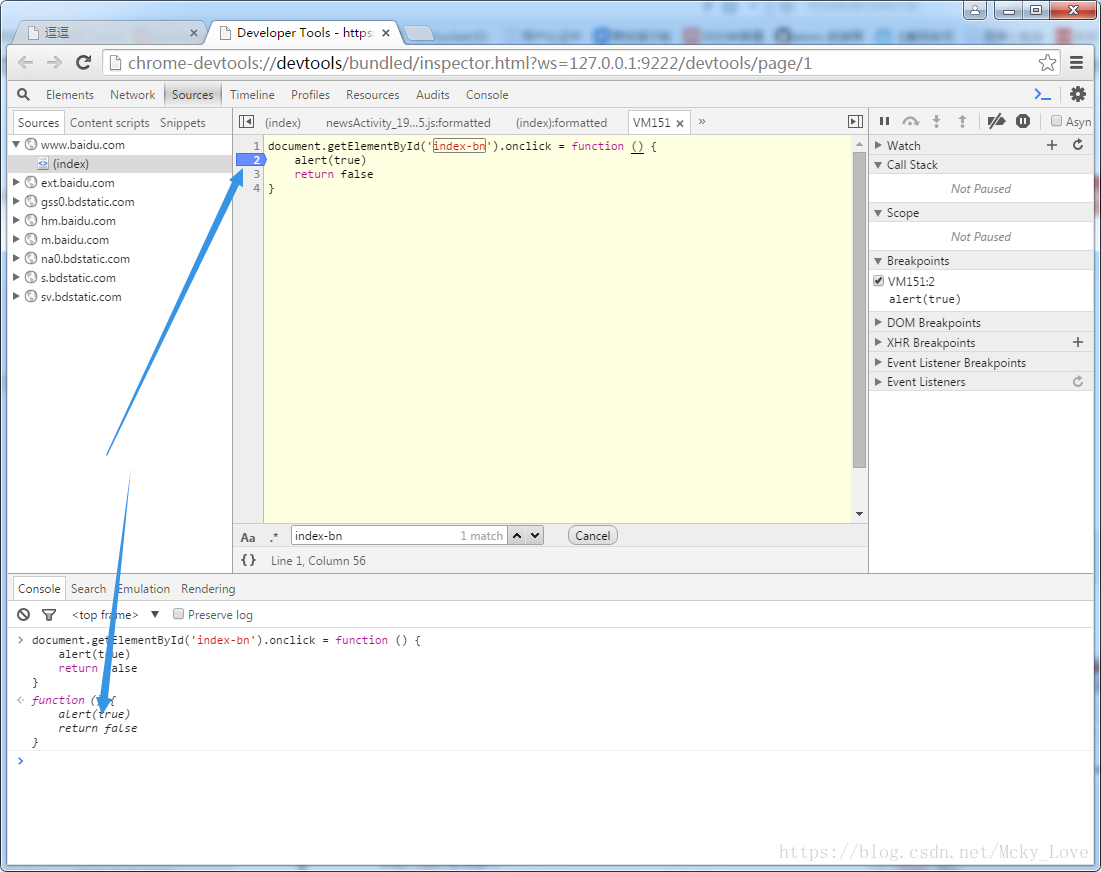Expand Event Listener Breakpoints section
The width and height of the screenshot is (1101, 872).
coord(878,362)
